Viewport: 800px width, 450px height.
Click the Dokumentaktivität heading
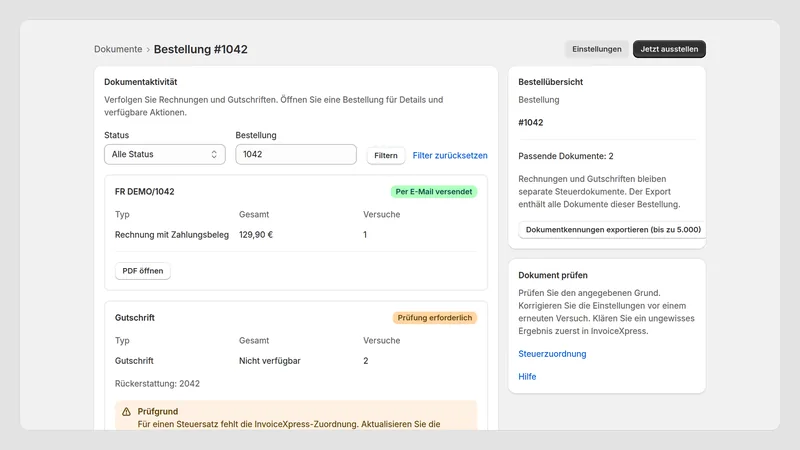(141, 82)
